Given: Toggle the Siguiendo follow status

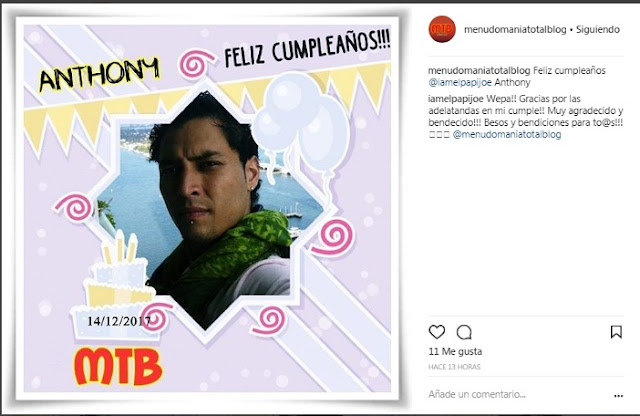Looking at the screenshot, I should [598, 29].
